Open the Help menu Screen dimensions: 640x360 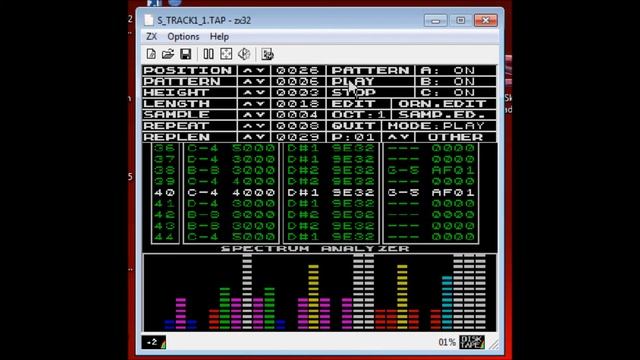pos(219,37)
